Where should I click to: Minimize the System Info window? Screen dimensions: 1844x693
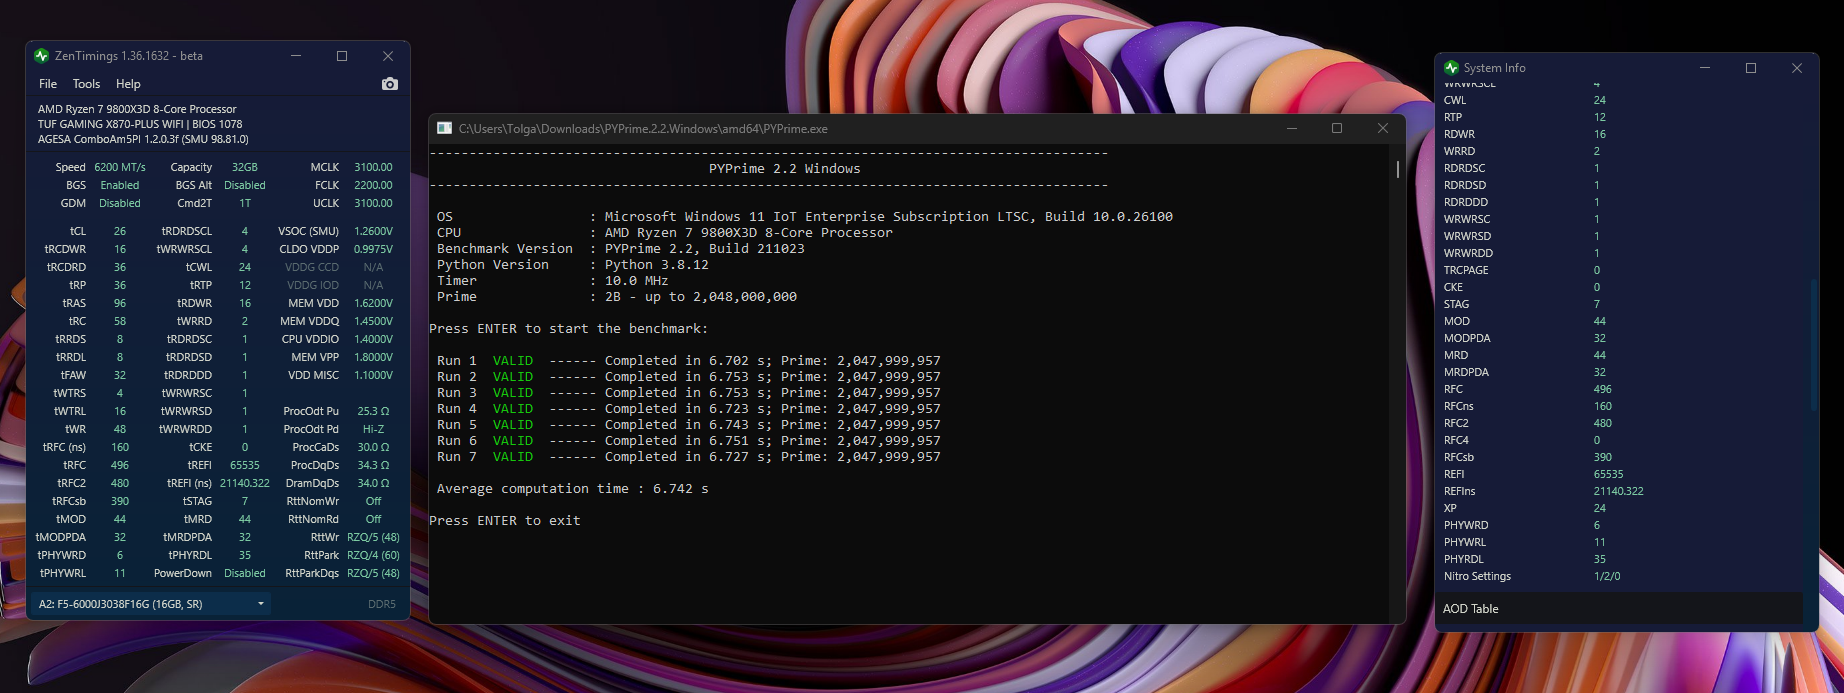(x=1705, y=68)
